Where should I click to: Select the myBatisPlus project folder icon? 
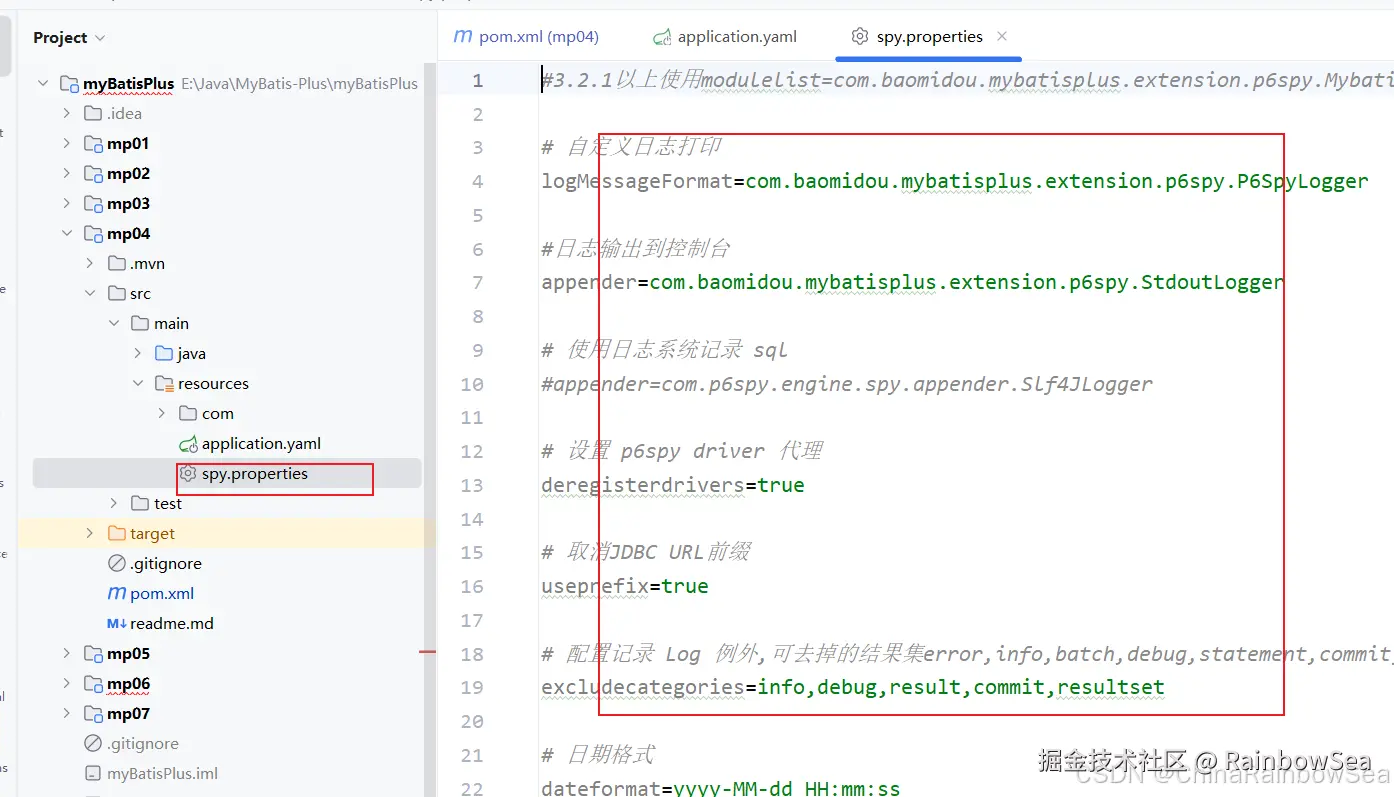click(x=69, y=83)
